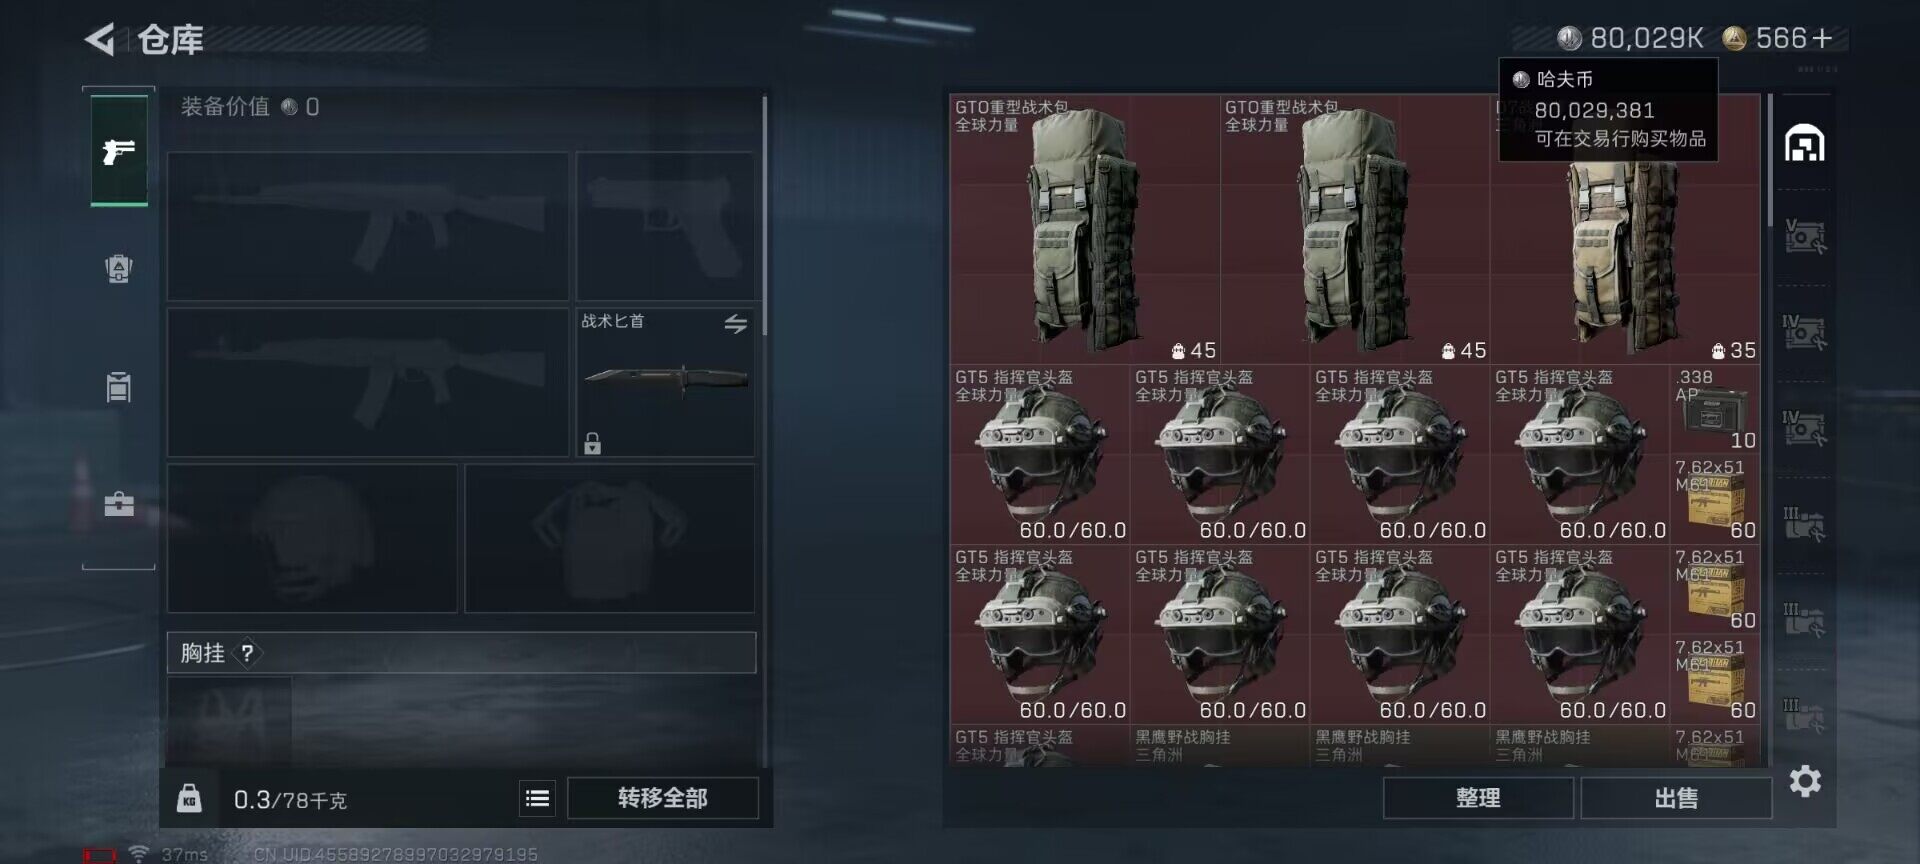Go back using the arrow beside 仓库

(x=99, y=39)
